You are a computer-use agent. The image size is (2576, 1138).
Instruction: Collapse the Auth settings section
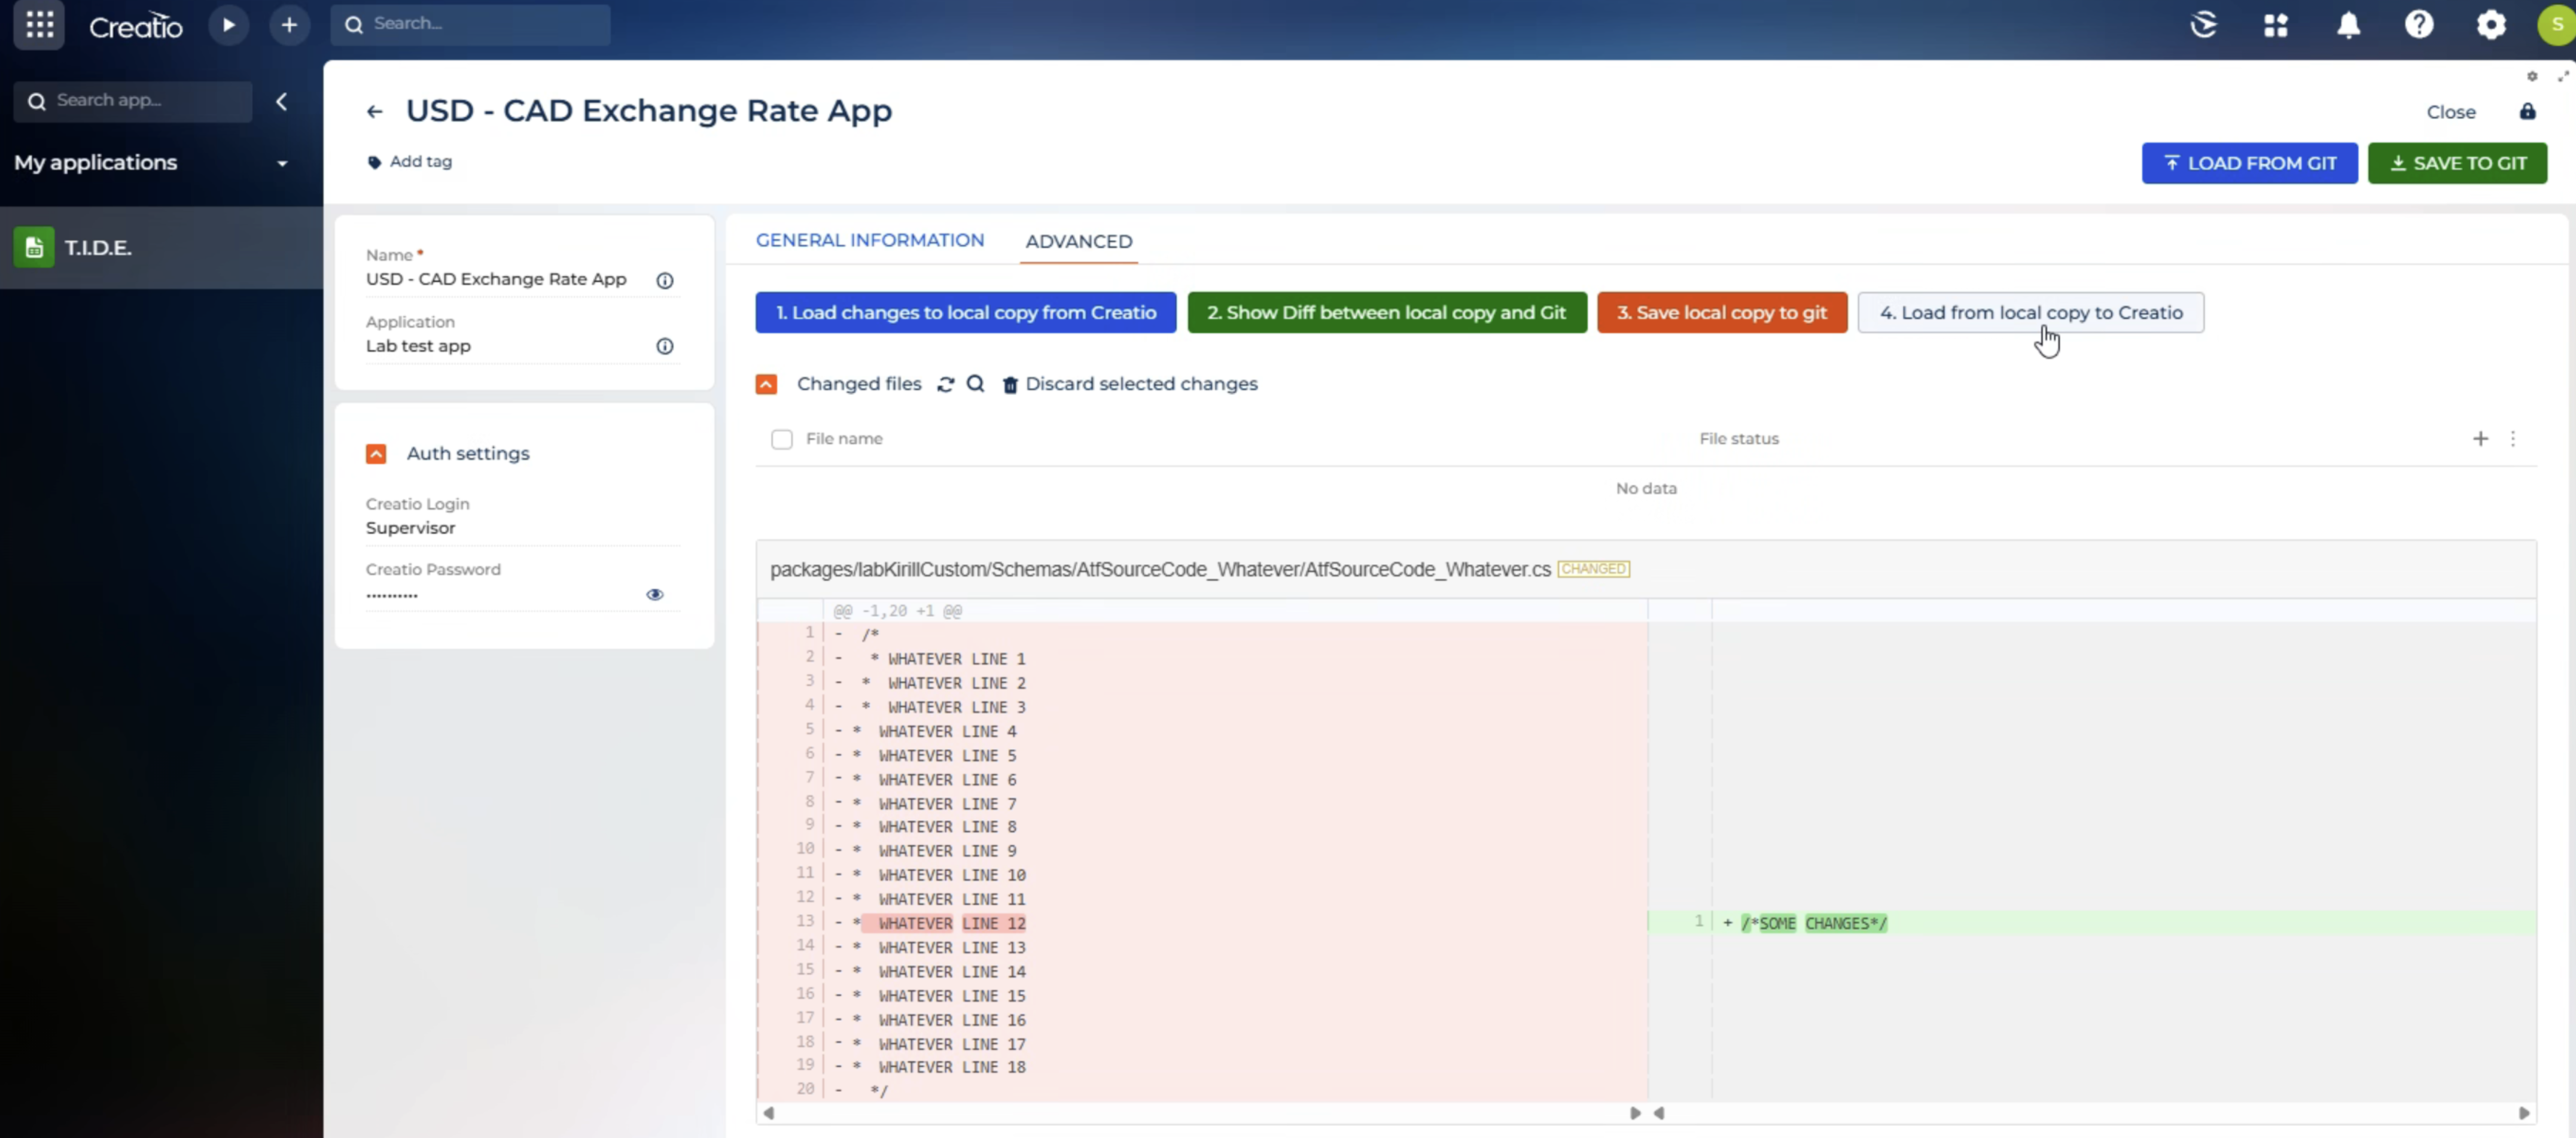[x=376, y=454]
